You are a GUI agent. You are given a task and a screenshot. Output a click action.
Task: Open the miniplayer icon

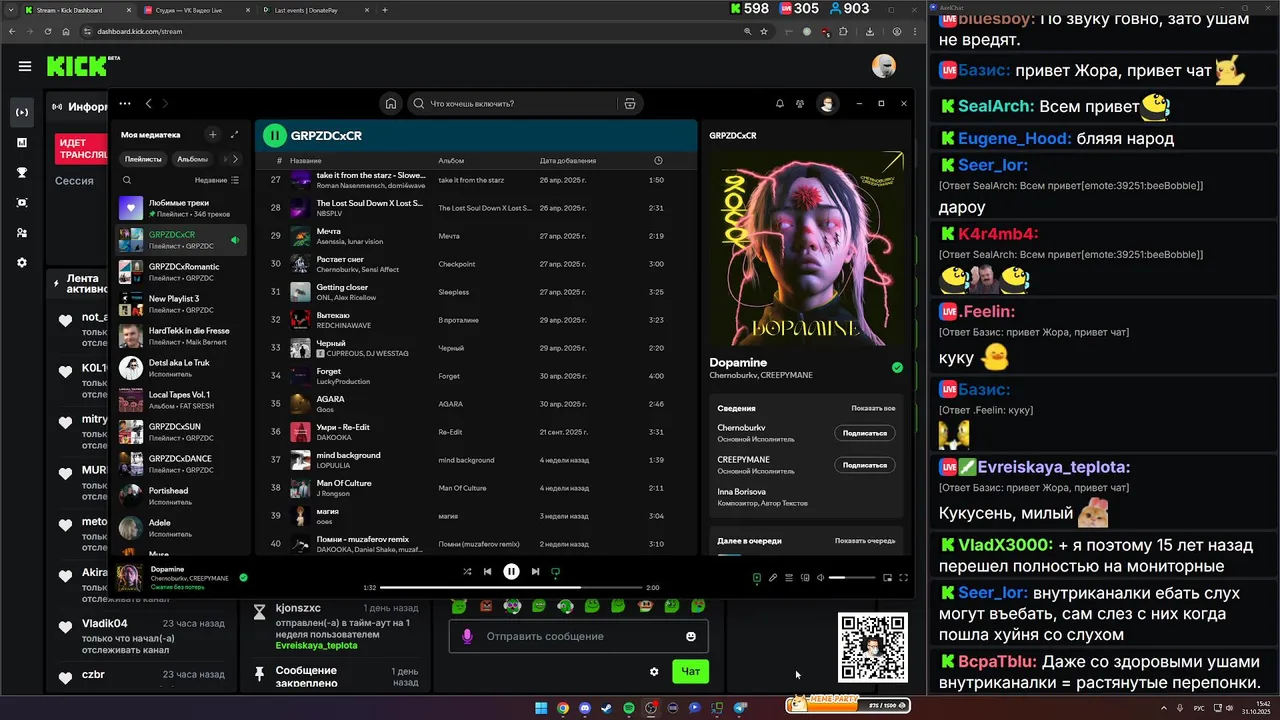click(x=887, y=577)
